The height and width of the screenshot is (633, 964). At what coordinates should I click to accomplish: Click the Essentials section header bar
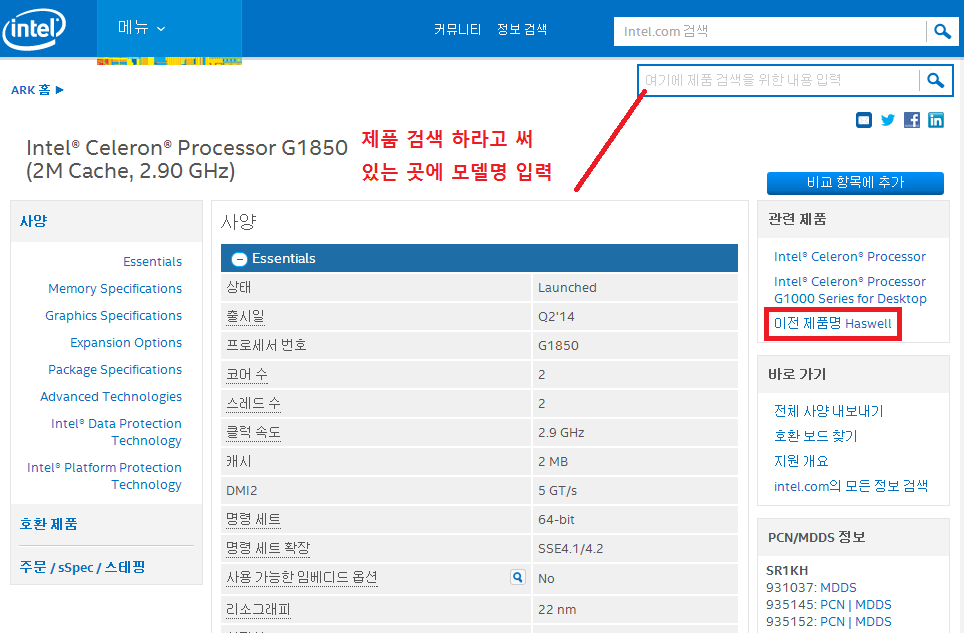point(480,258)
